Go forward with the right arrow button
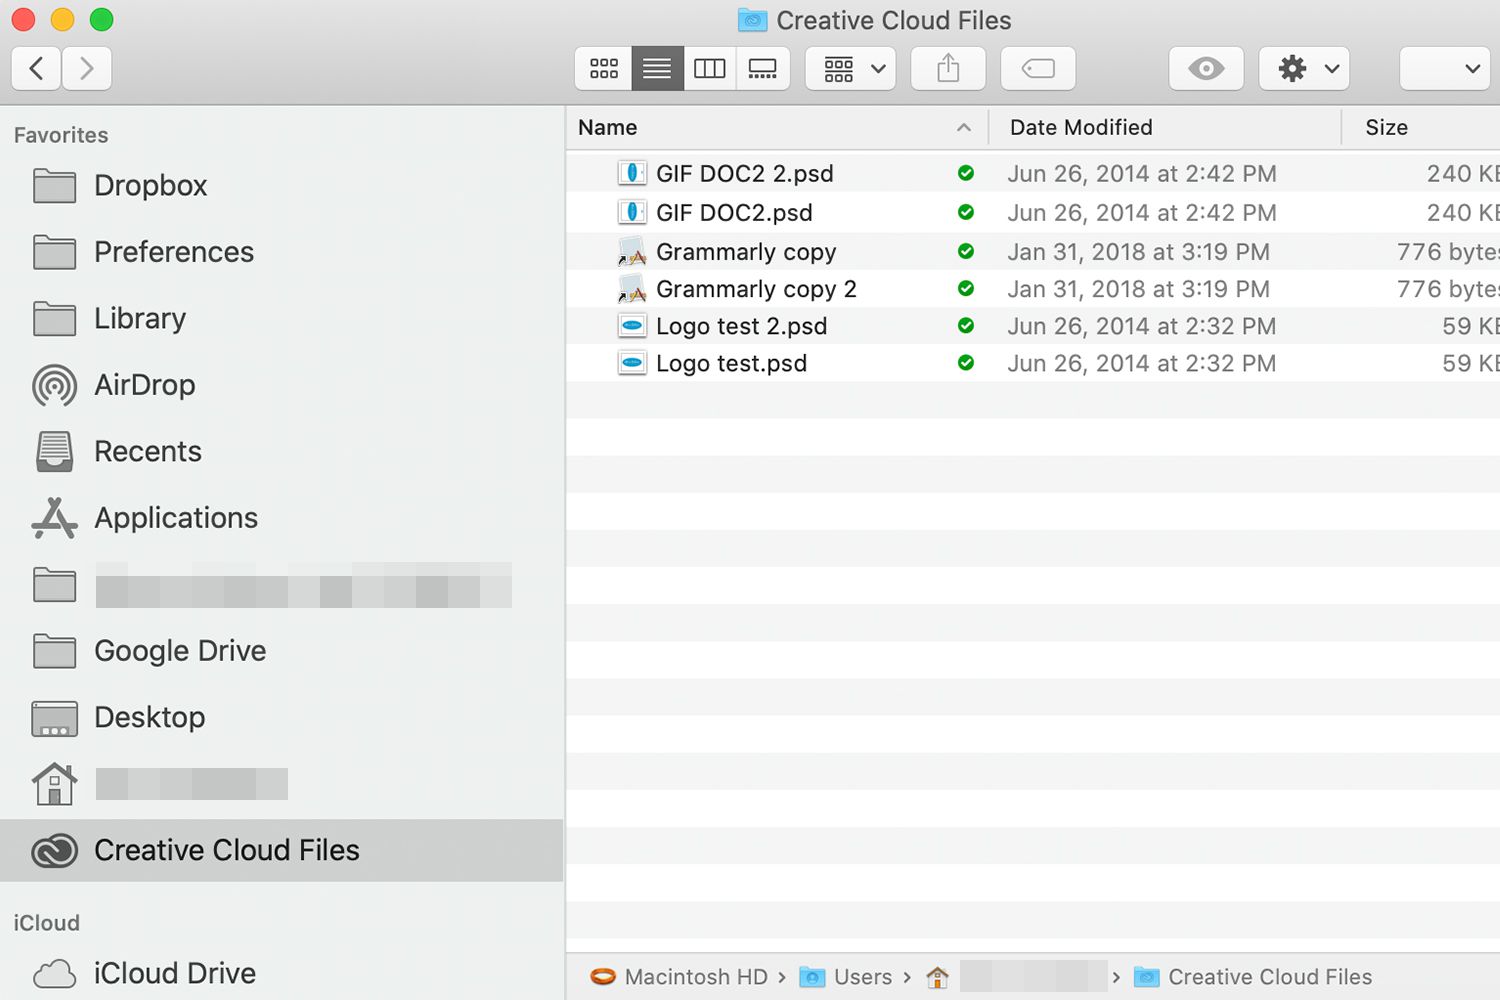The width and height of the screenshot is (1500, 1000). pos(87,68)
